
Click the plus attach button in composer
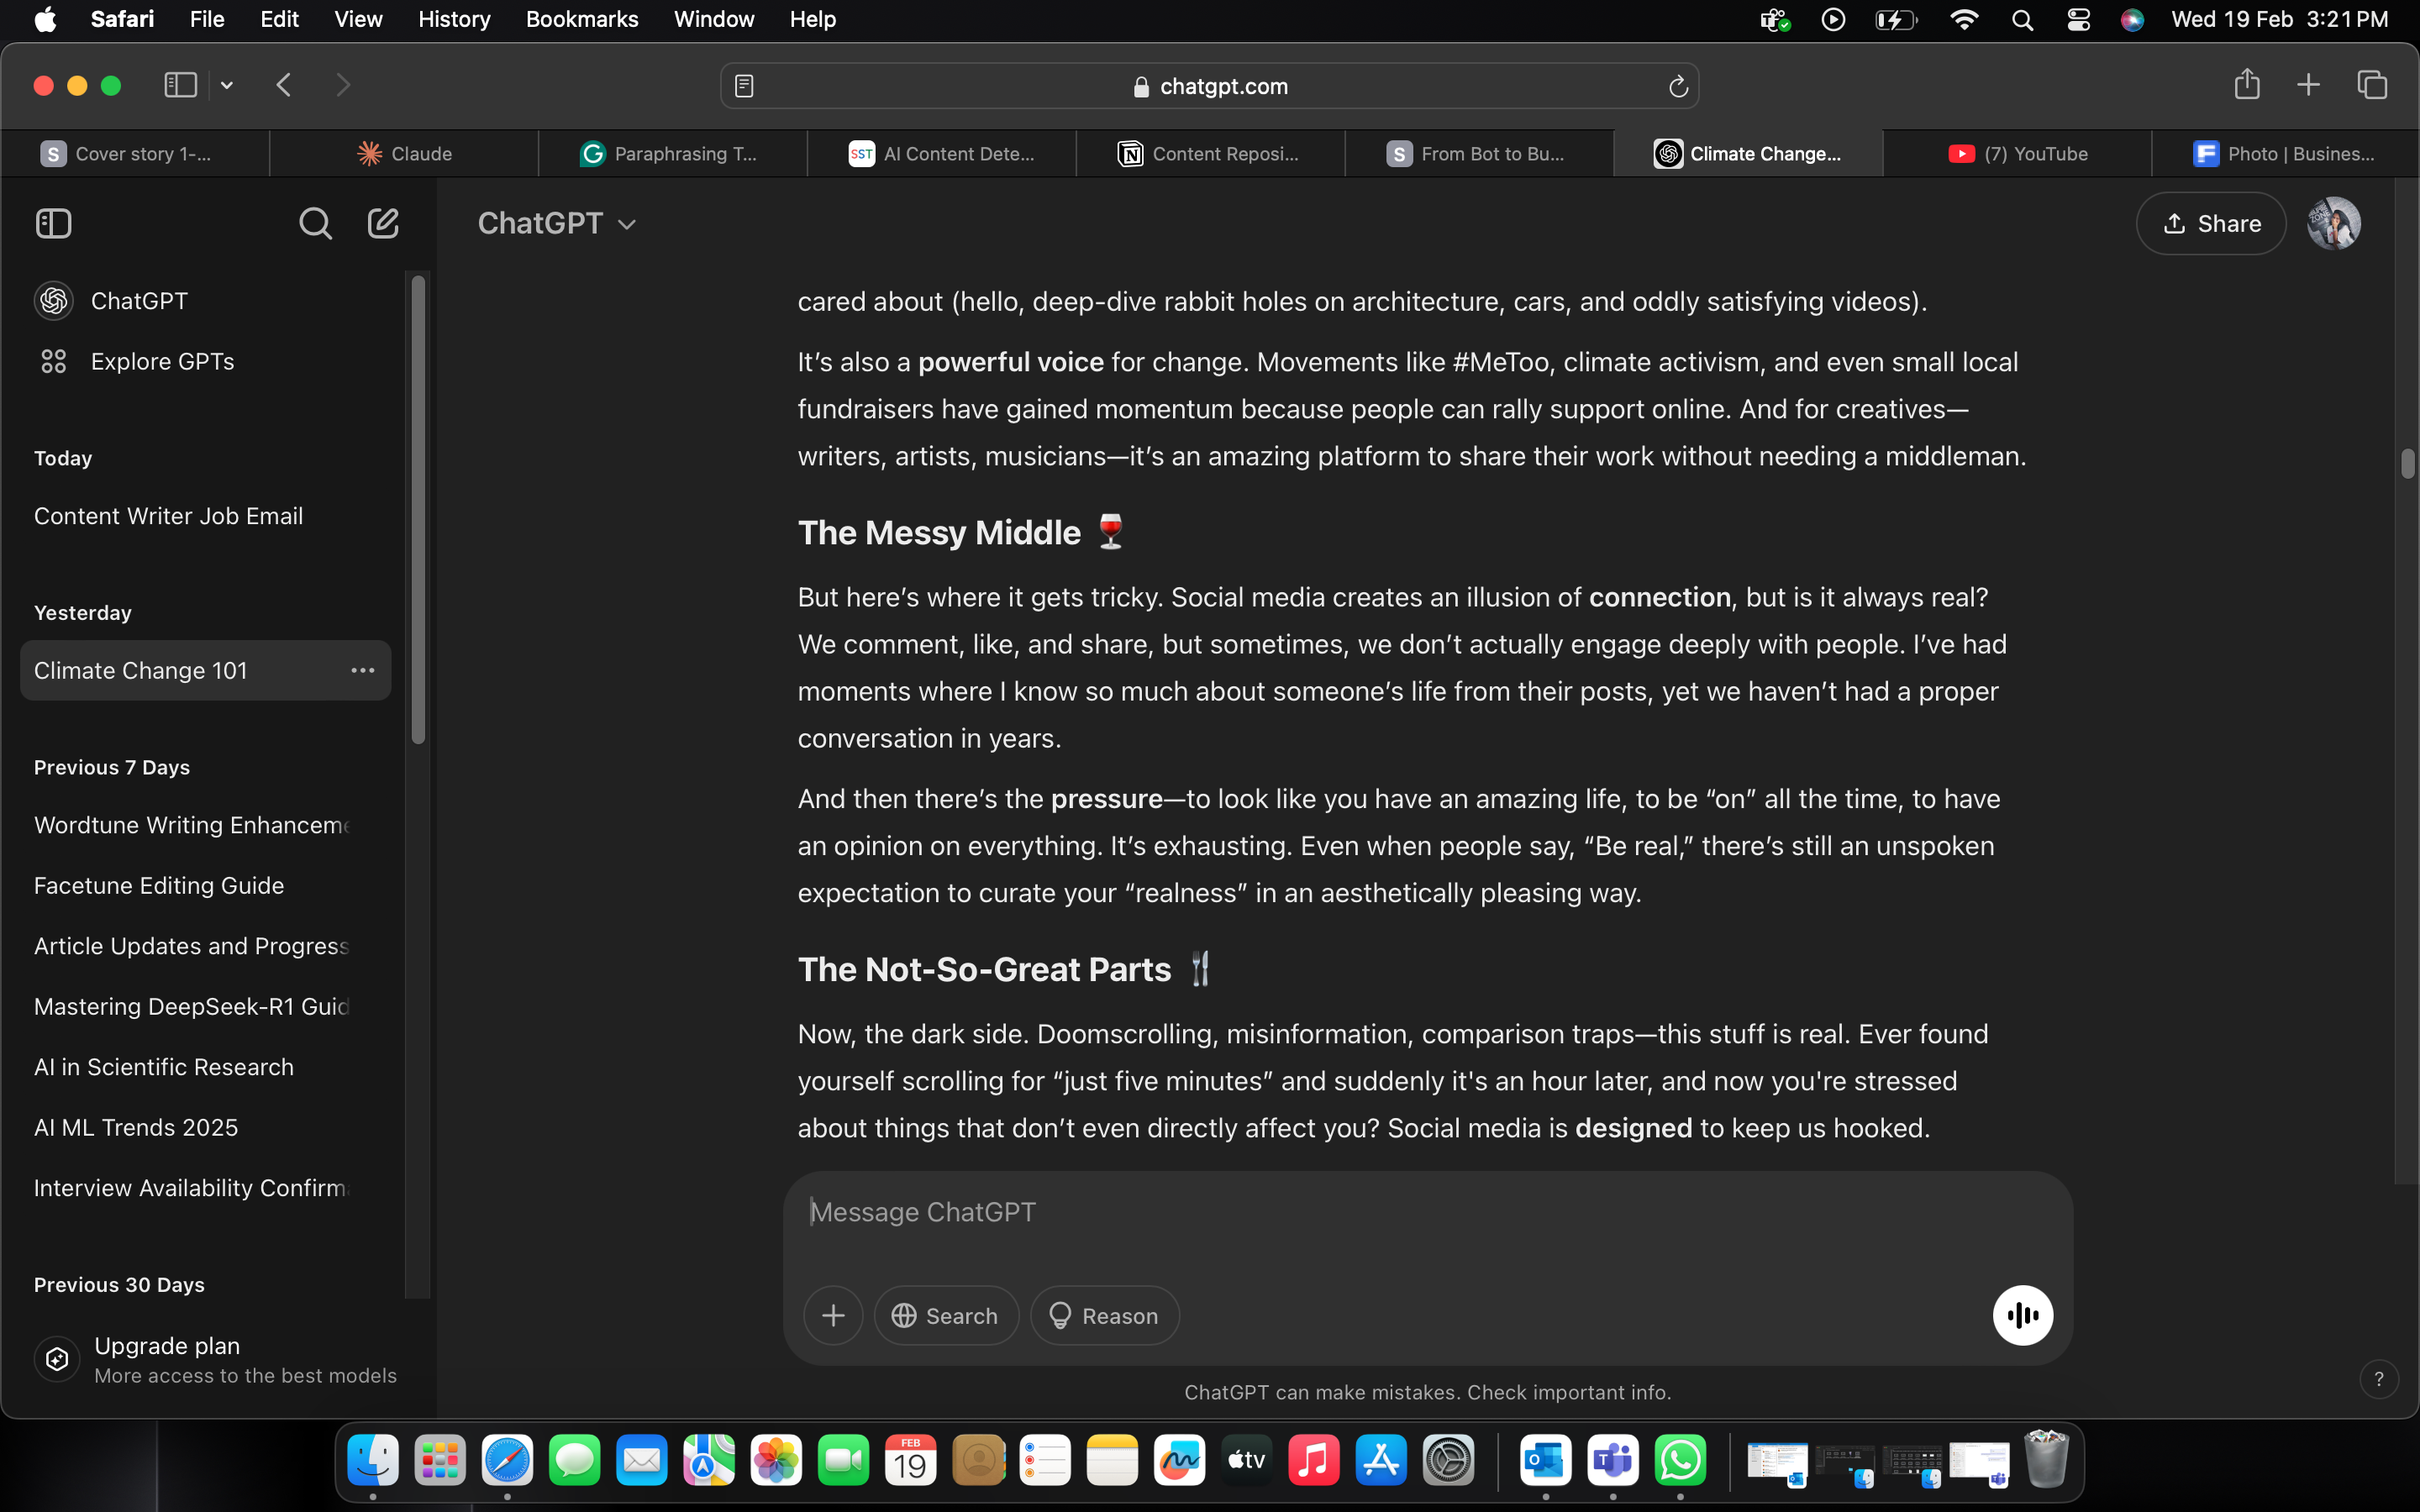[x=833, y=1315]
